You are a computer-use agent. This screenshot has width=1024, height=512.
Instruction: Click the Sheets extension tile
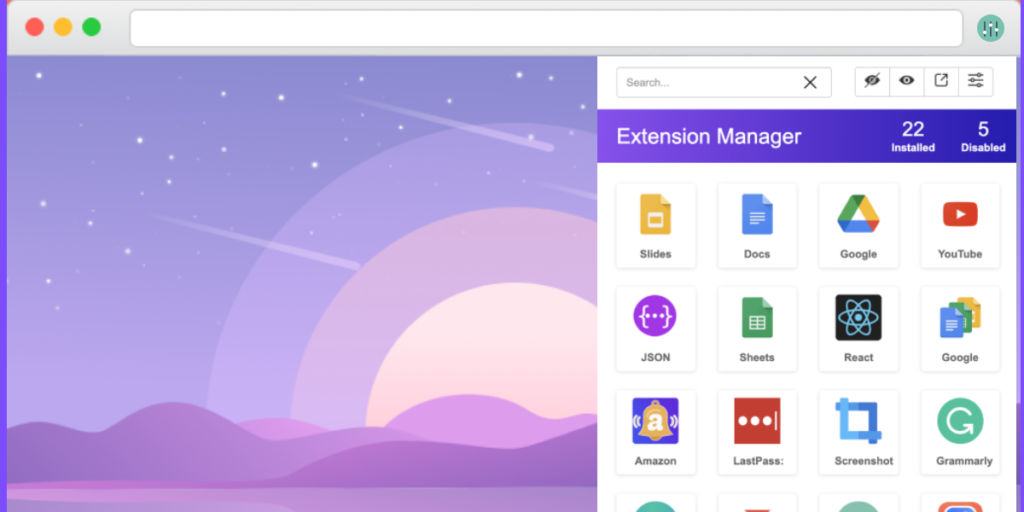(757, 329)
